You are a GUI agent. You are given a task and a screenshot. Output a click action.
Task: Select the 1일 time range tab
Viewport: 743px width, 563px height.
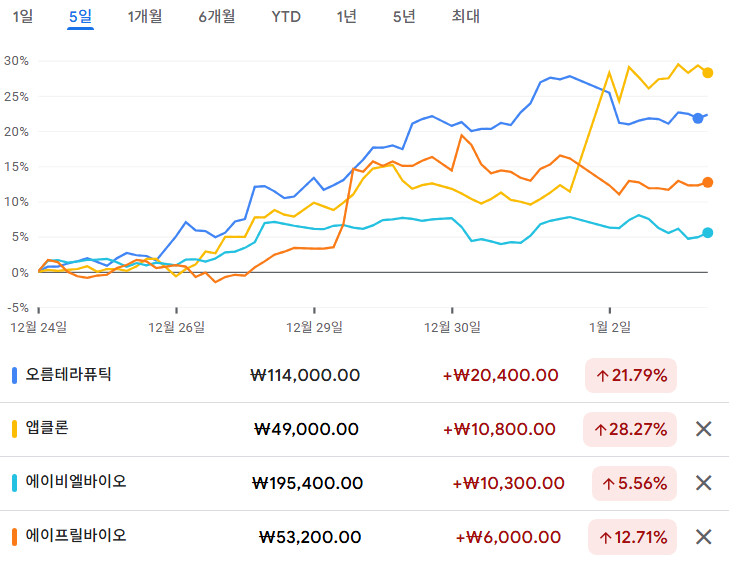point(21,17)
